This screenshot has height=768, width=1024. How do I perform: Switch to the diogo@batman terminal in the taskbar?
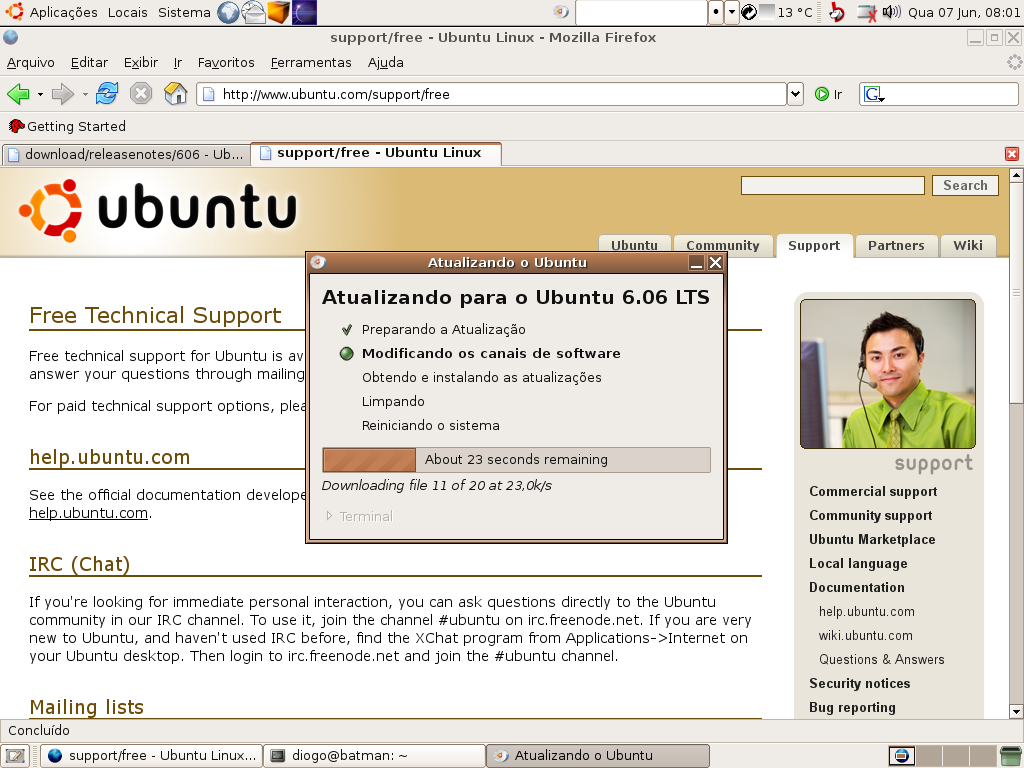tap(375, 756)
